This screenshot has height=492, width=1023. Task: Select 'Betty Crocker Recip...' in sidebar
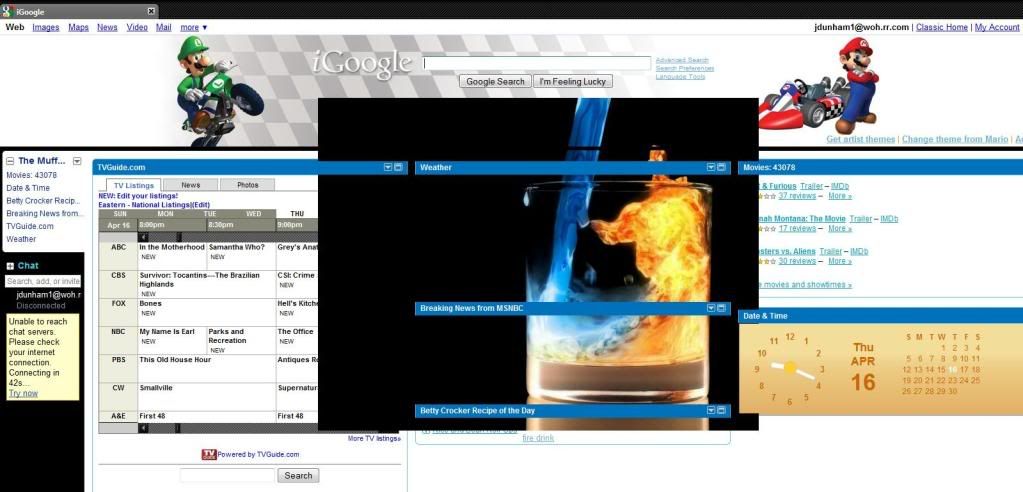(43, 200)
